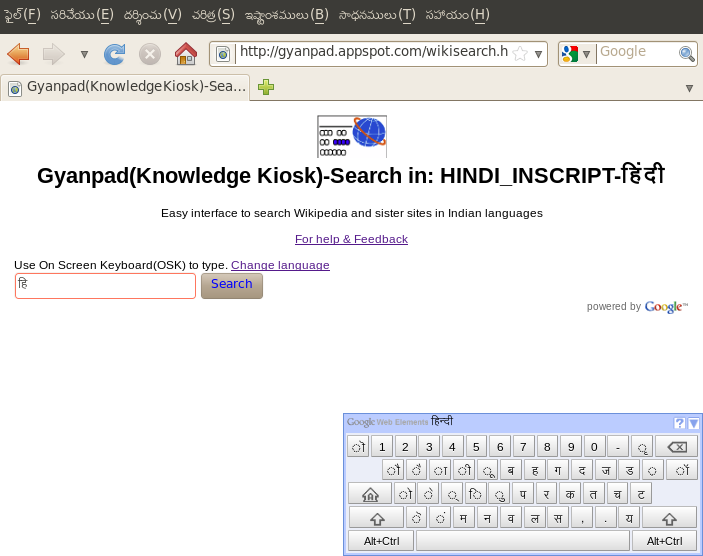Open the ఫైల్(F) File menu

(x=22, y=15)
